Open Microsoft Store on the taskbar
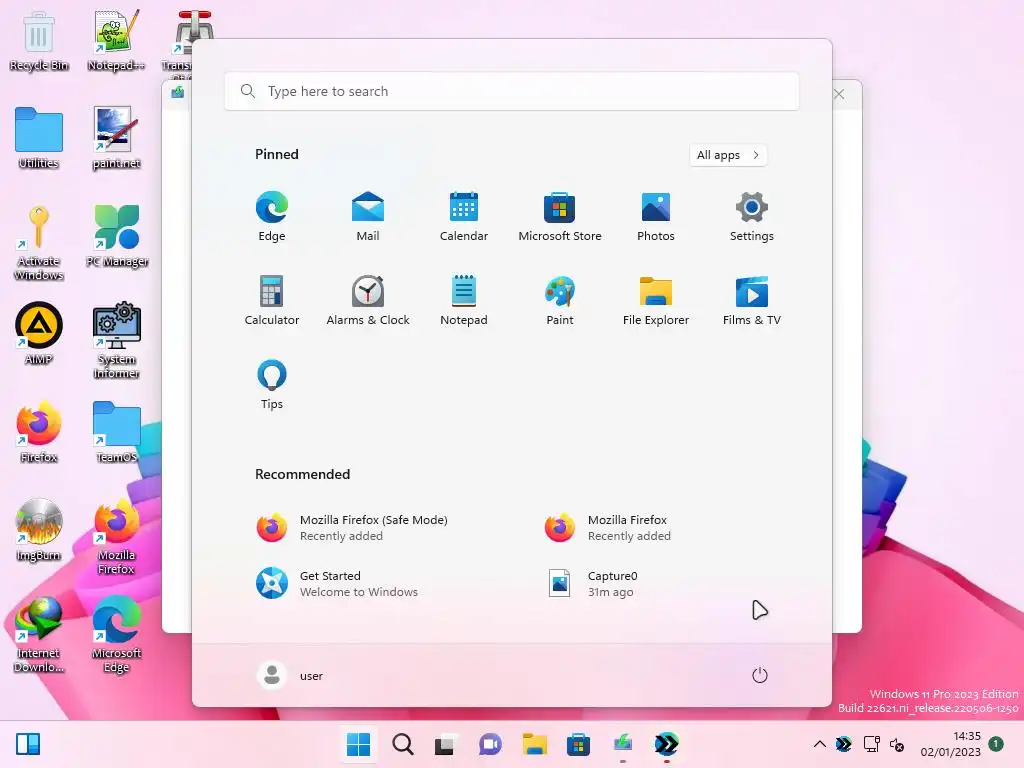 tap(578, 744)
